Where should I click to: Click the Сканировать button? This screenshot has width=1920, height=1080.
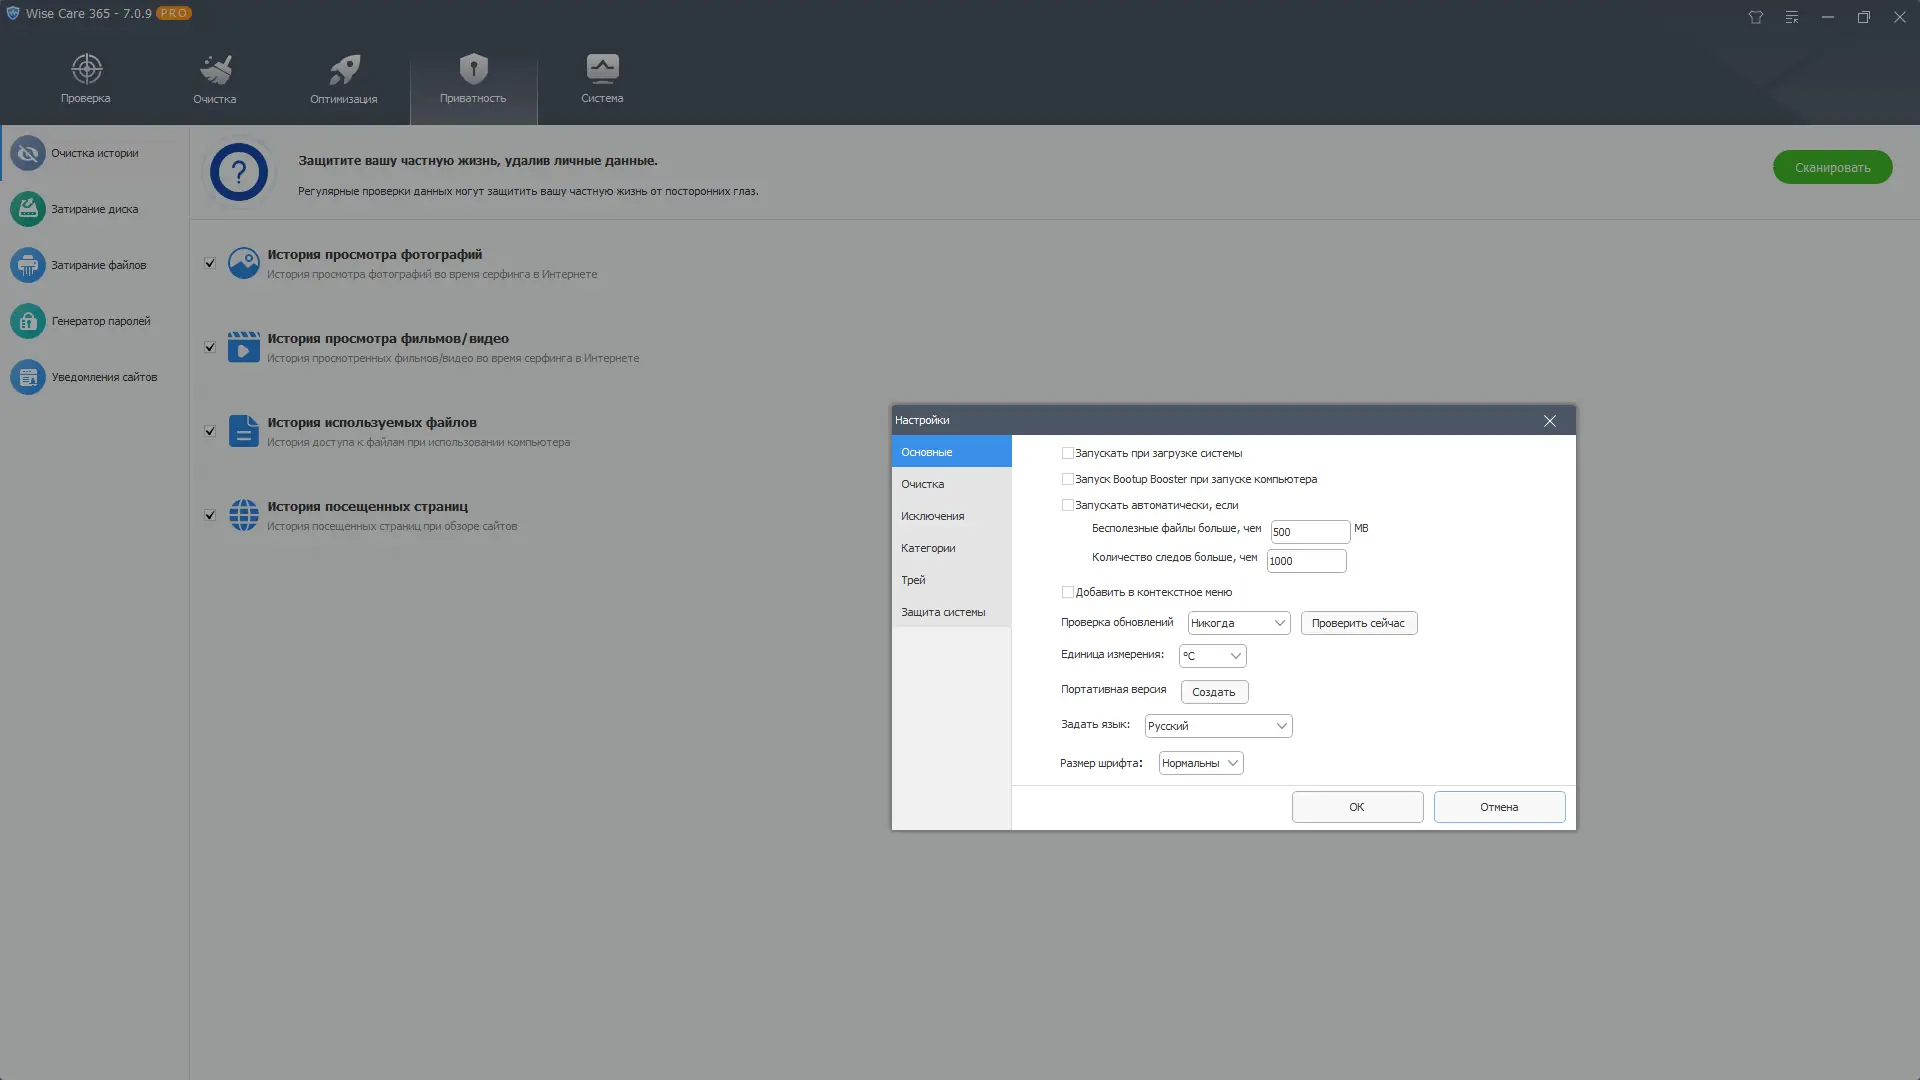pyautogui.click(x=1832, y=166)
